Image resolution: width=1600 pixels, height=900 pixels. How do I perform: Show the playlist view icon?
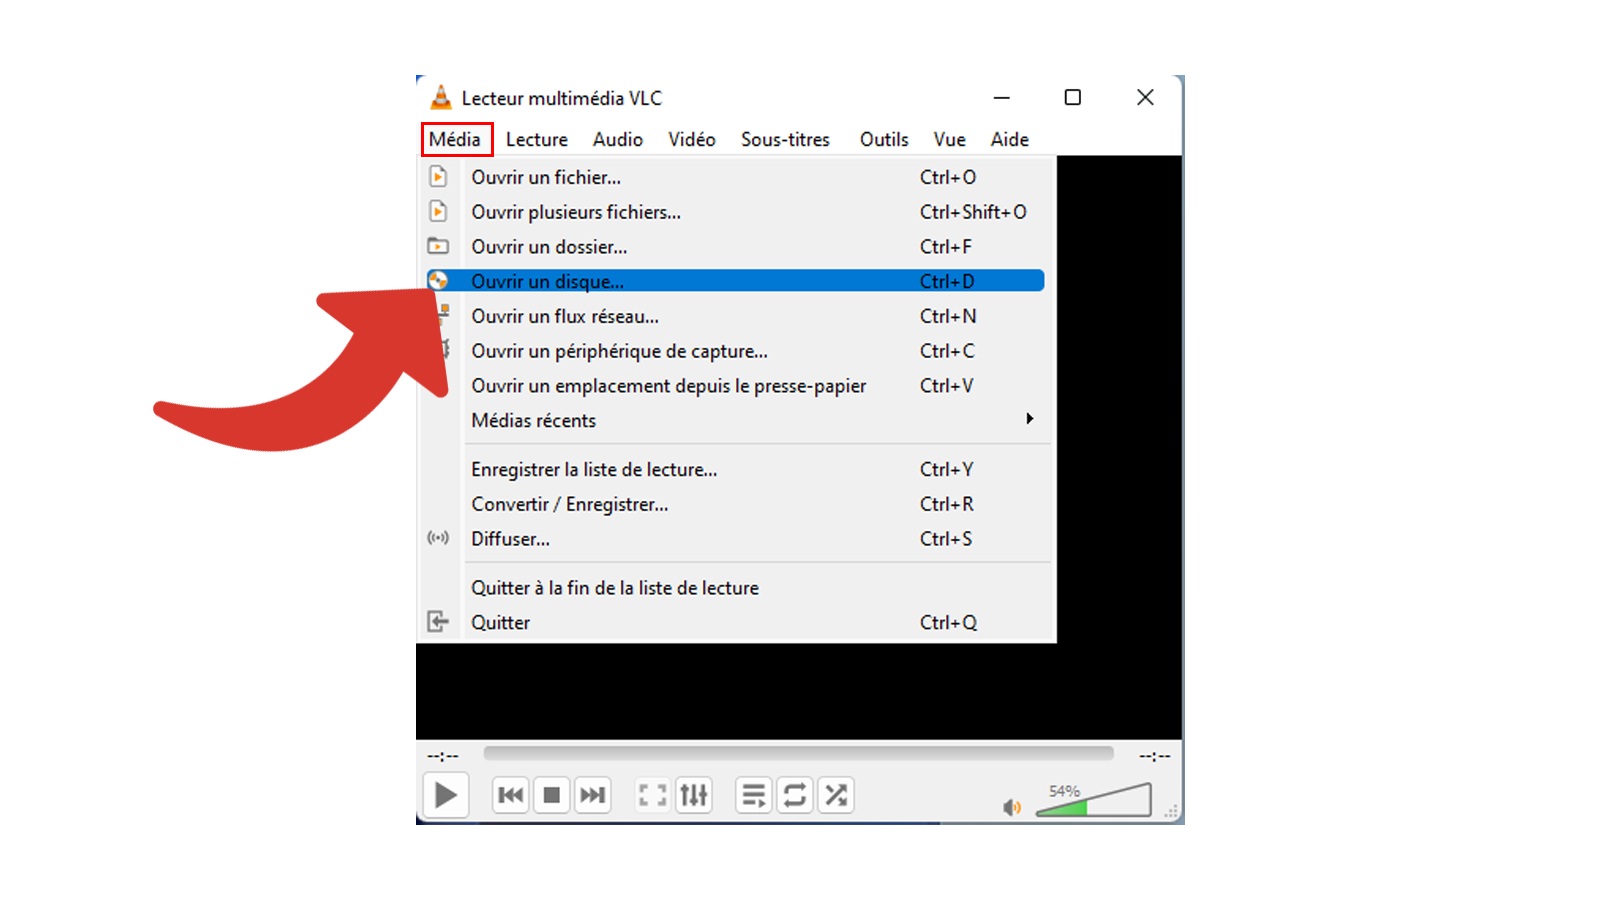coord(753,795)
